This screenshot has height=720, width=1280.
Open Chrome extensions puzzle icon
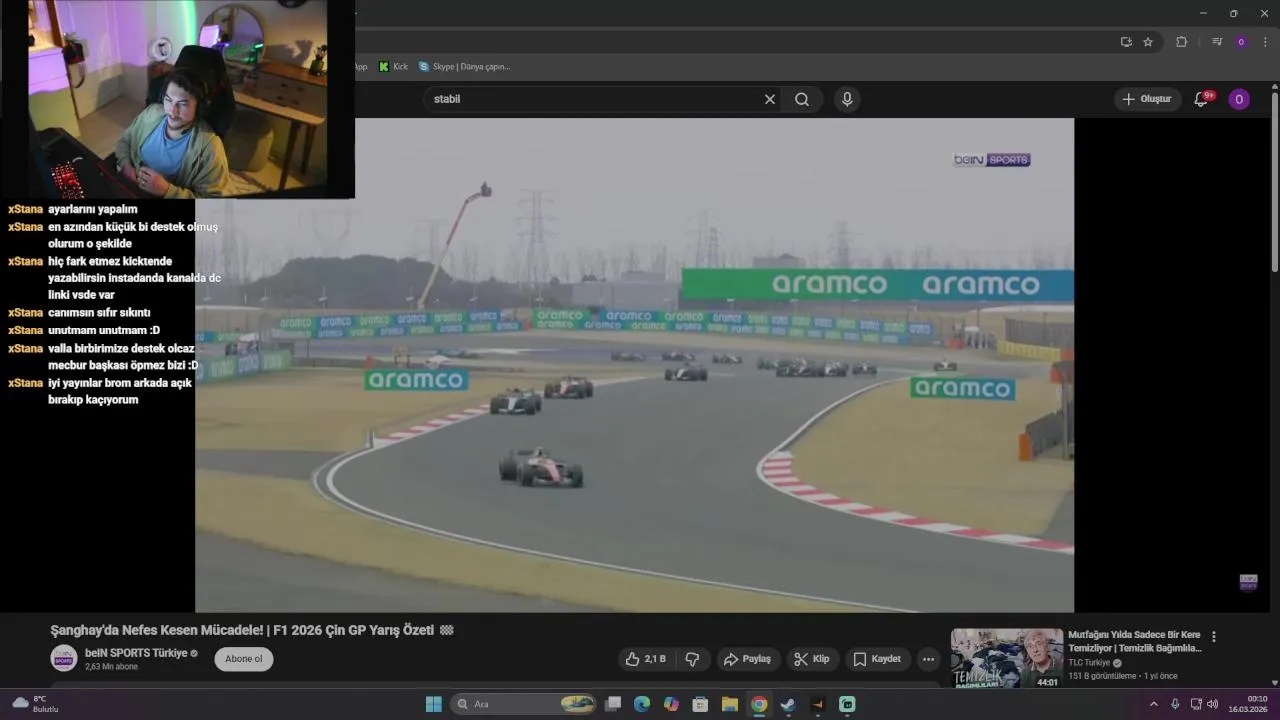(1181, 42)
